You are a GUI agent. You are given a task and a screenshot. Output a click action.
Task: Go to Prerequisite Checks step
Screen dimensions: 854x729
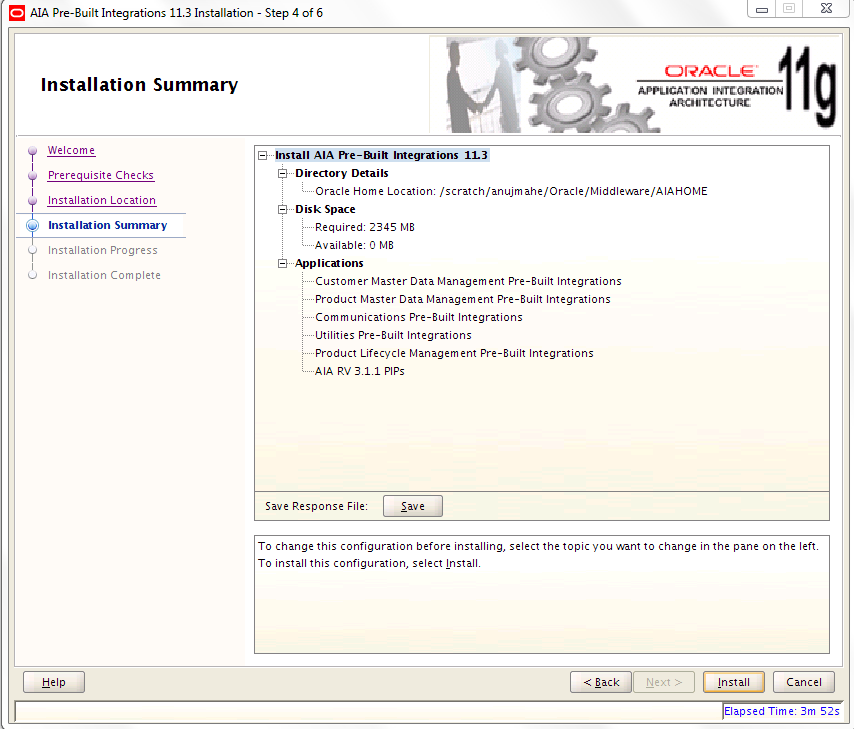click(101, 175)
